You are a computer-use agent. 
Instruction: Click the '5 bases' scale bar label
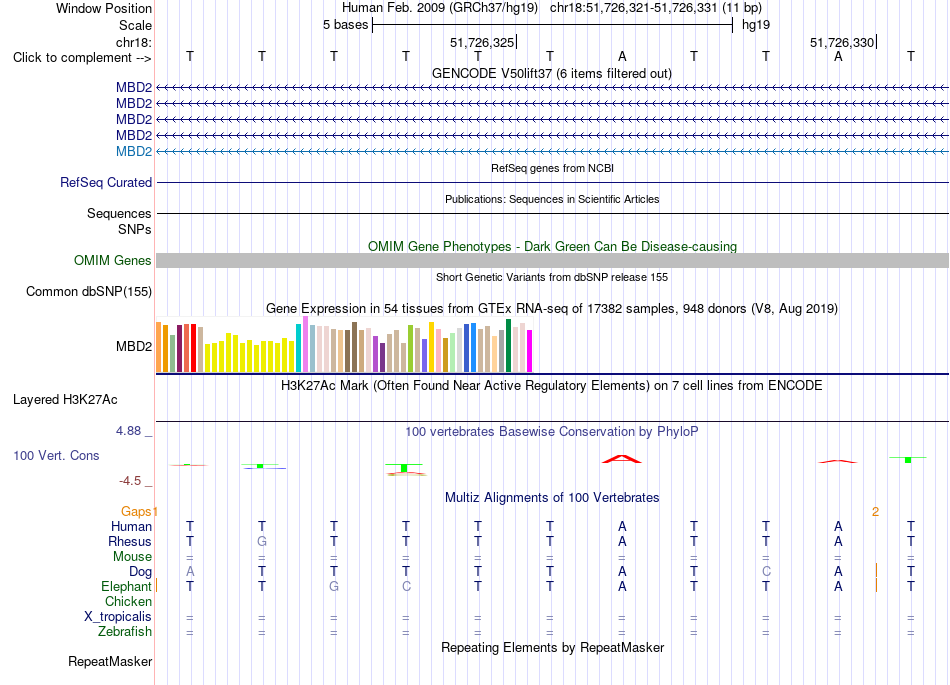(x=345, y=25)
